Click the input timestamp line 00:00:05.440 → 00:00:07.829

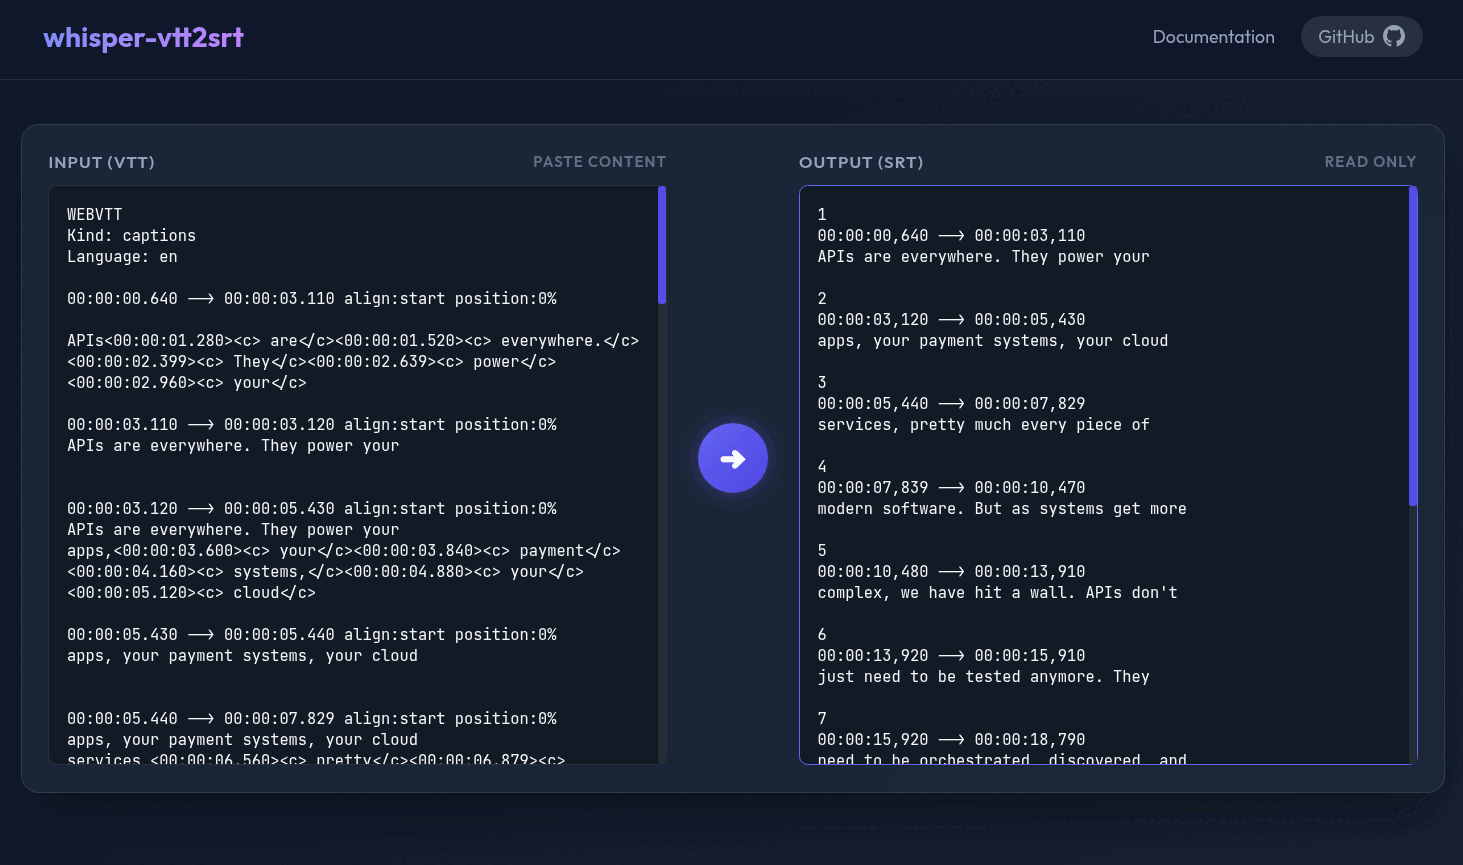[312, 719]
